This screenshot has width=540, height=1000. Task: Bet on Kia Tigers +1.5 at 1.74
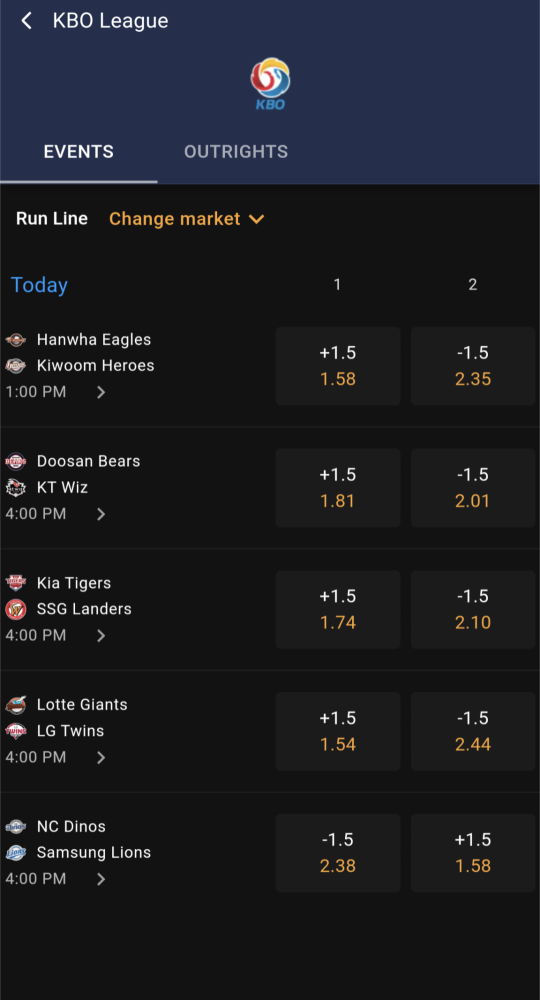(x=338, y=610)
